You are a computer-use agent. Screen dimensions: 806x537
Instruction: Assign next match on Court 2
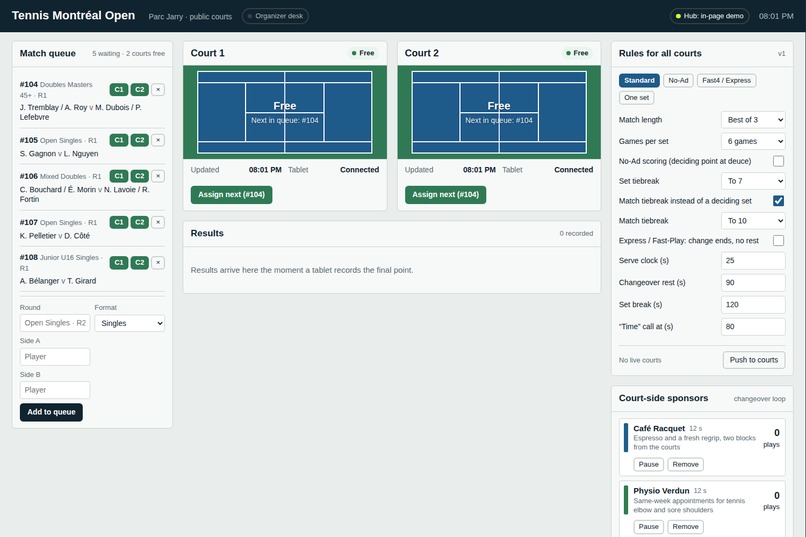point(445,195)
